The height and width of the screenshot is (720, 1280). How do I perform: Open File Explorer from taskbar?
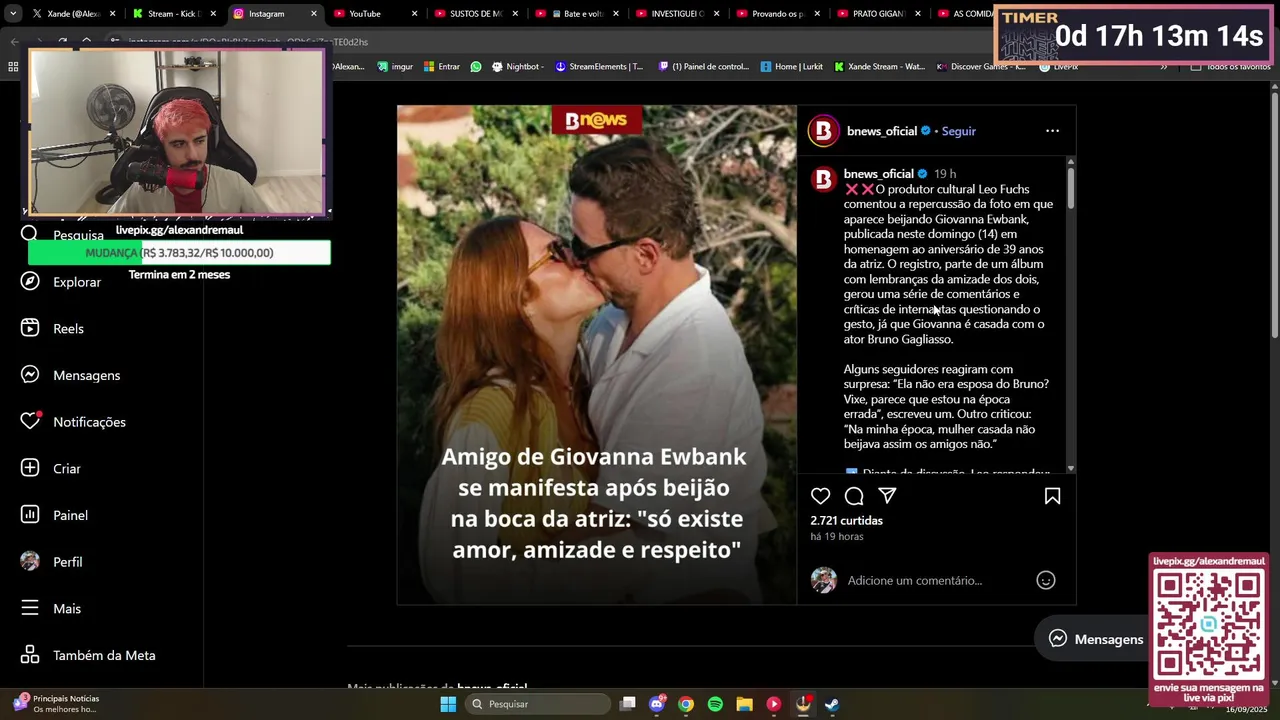pyautogui.click(x=744, y=704)
